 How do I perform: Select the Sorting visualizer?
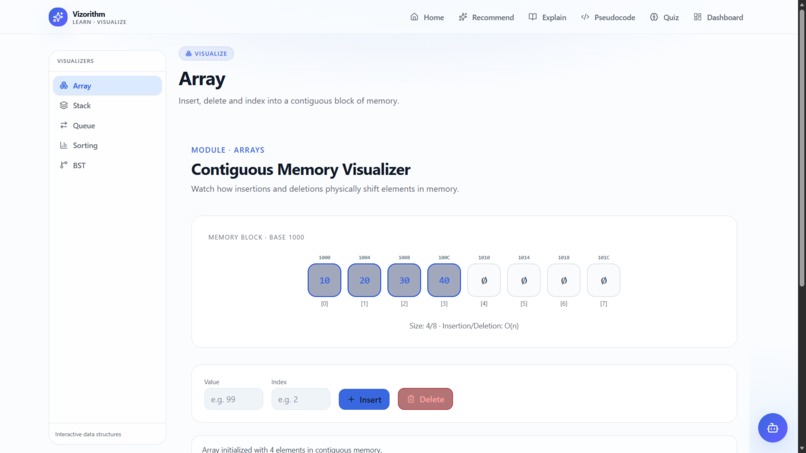[x=107, y=145]
